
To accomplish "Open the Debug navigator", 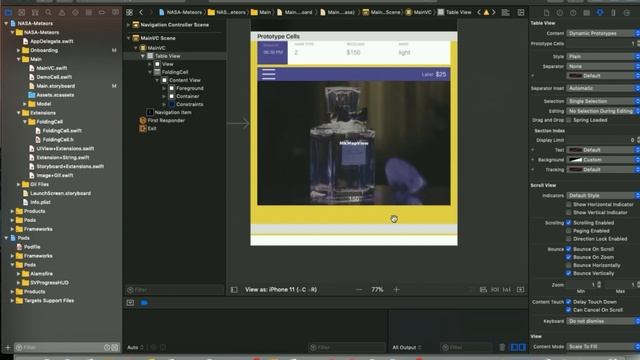I will 89,13.
